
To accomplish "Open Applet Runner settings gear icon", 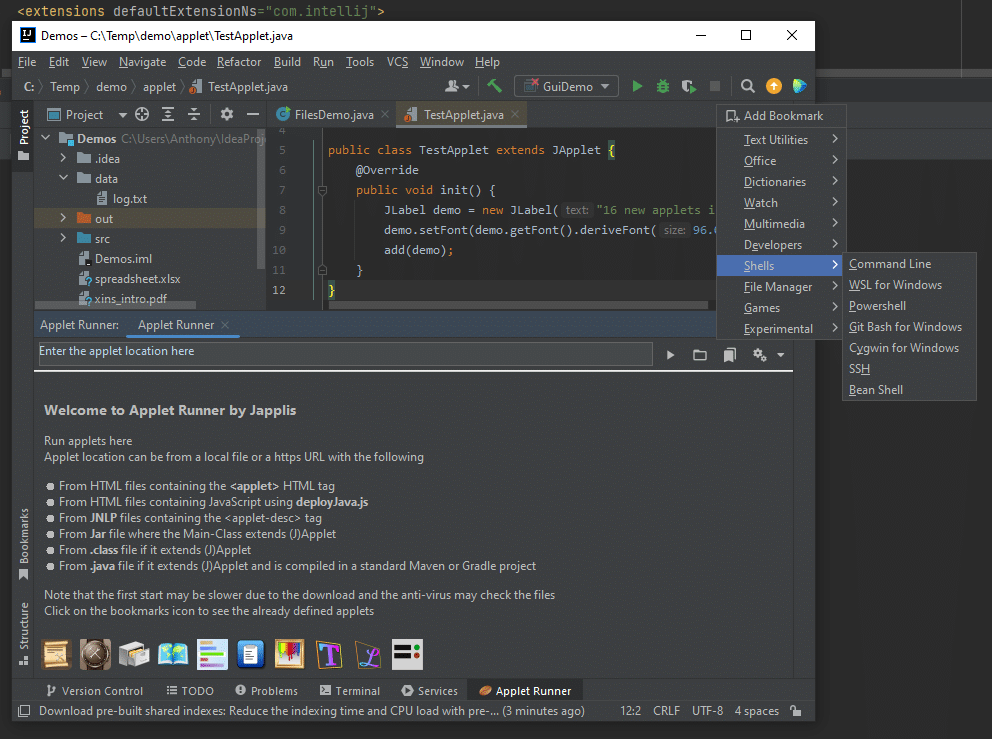I will 759,355.
